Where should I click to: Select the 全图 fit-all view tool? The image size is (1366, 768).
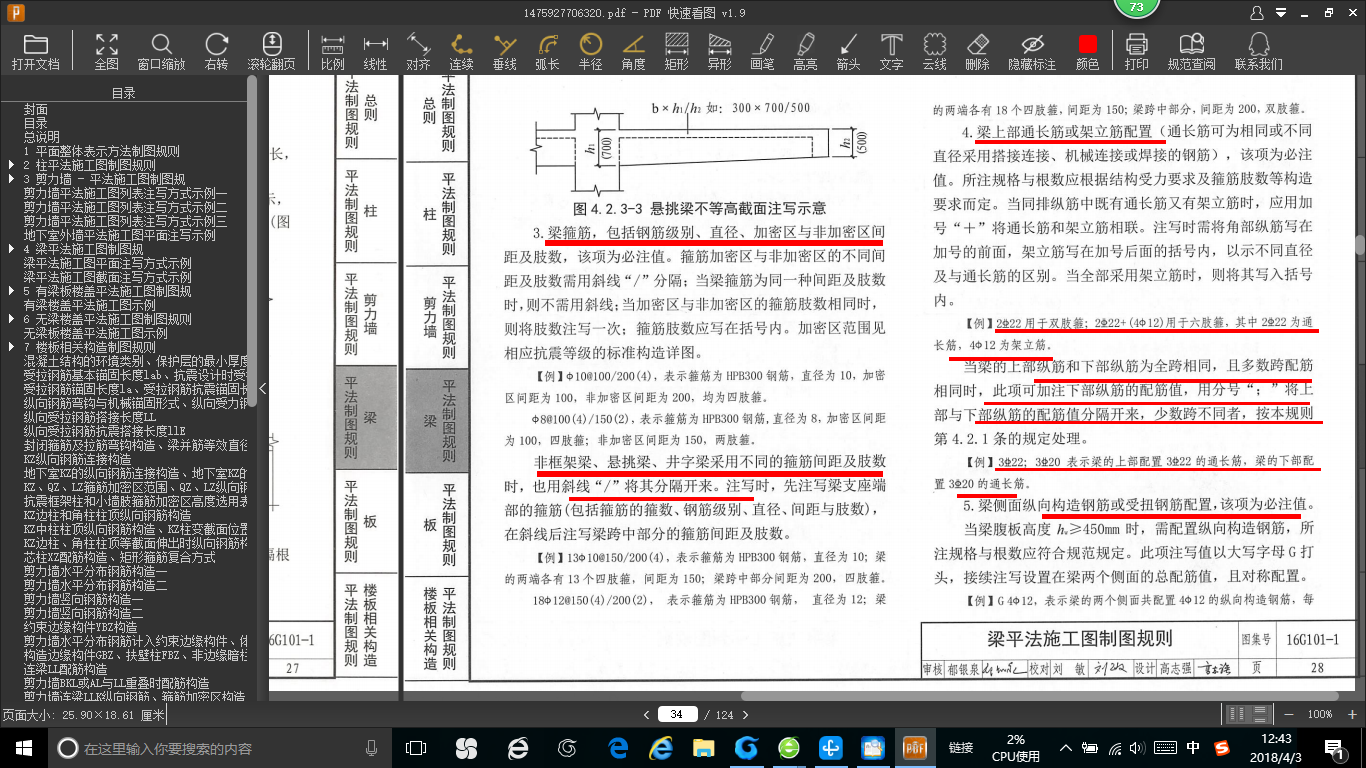106,51
